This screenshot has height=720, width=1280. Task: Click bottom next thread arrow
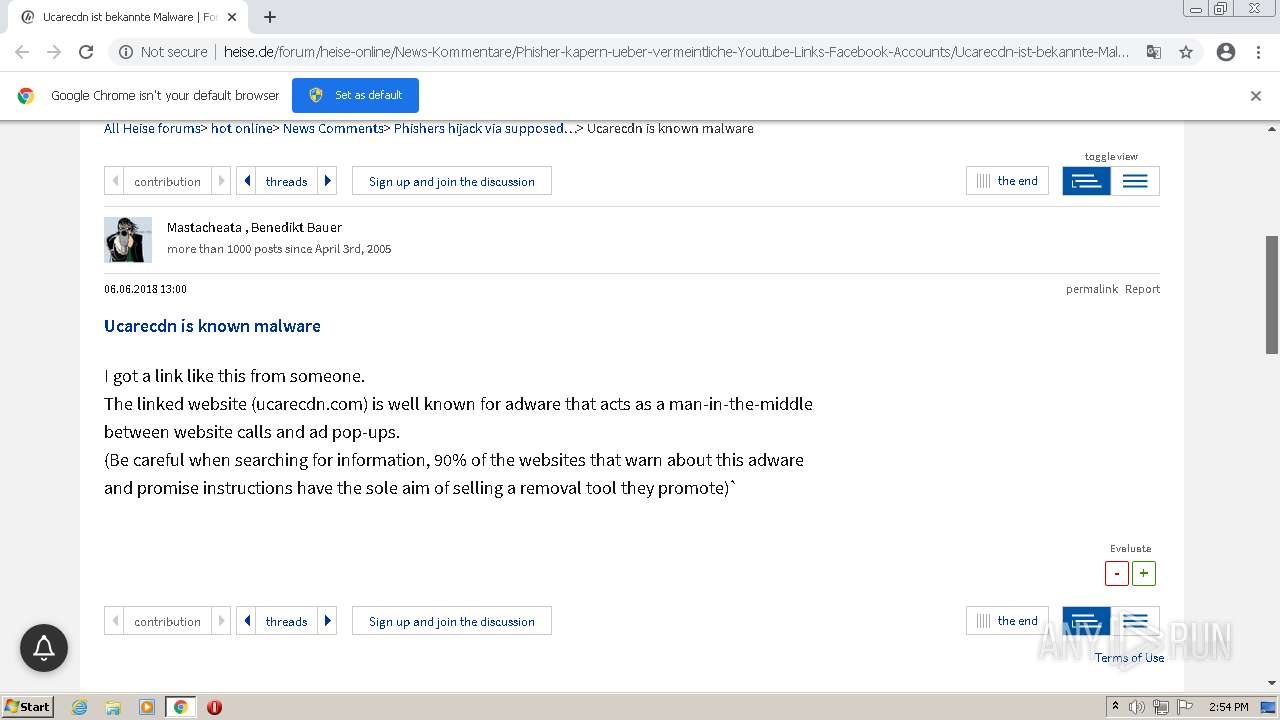pyautogui.click(x=327, y=621)
